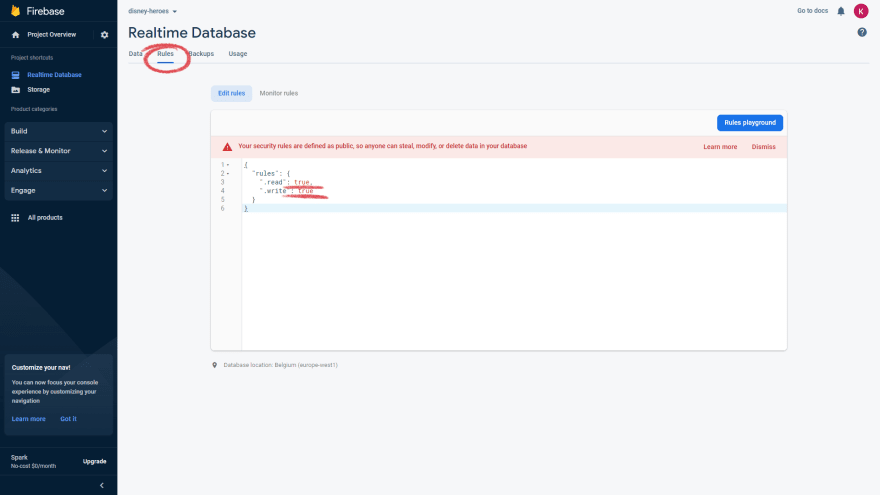The width and height of the screenshot is (880, 495).
Task: Open the K user account avatar
Action: pyautogui.click(x=861, y=11)
